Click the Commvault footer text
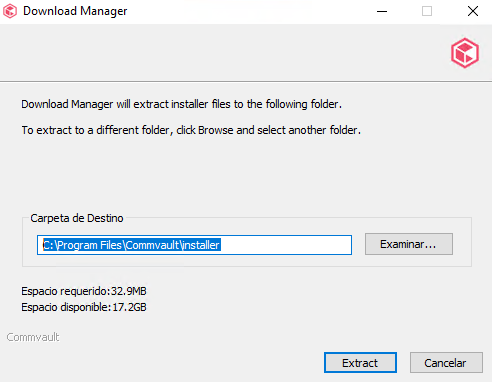 pyautogui.click(x=33, y=337)
